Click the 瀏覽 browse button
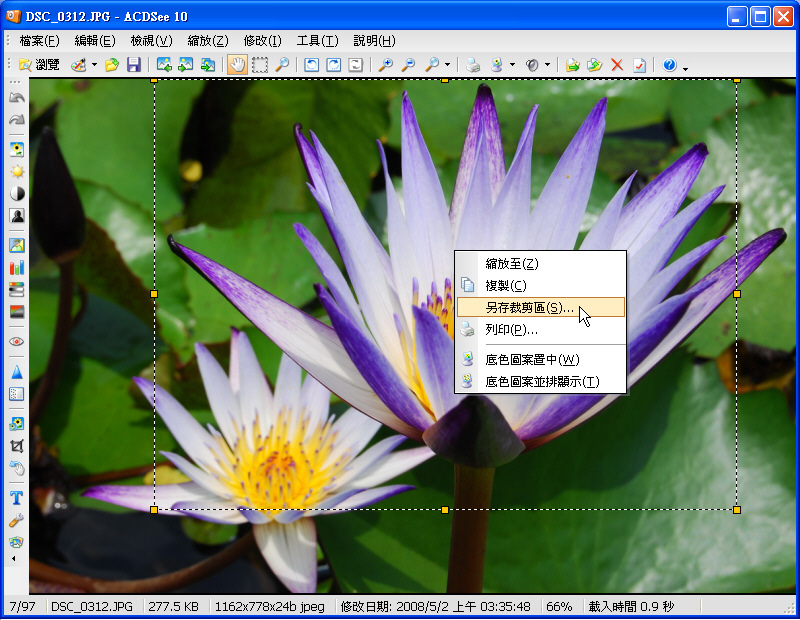Screen dimensions: 800x620 [38, 65]
